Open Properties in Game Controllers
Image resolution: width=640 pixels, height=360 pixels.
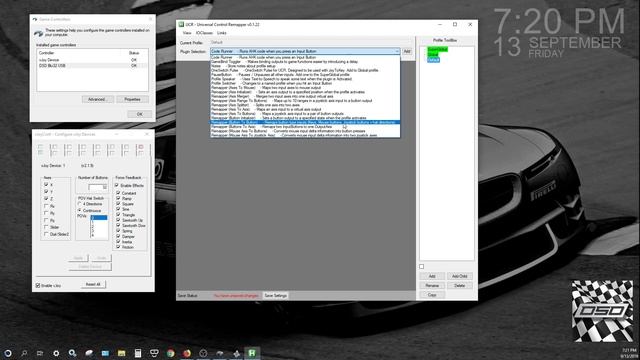[132, 99]
